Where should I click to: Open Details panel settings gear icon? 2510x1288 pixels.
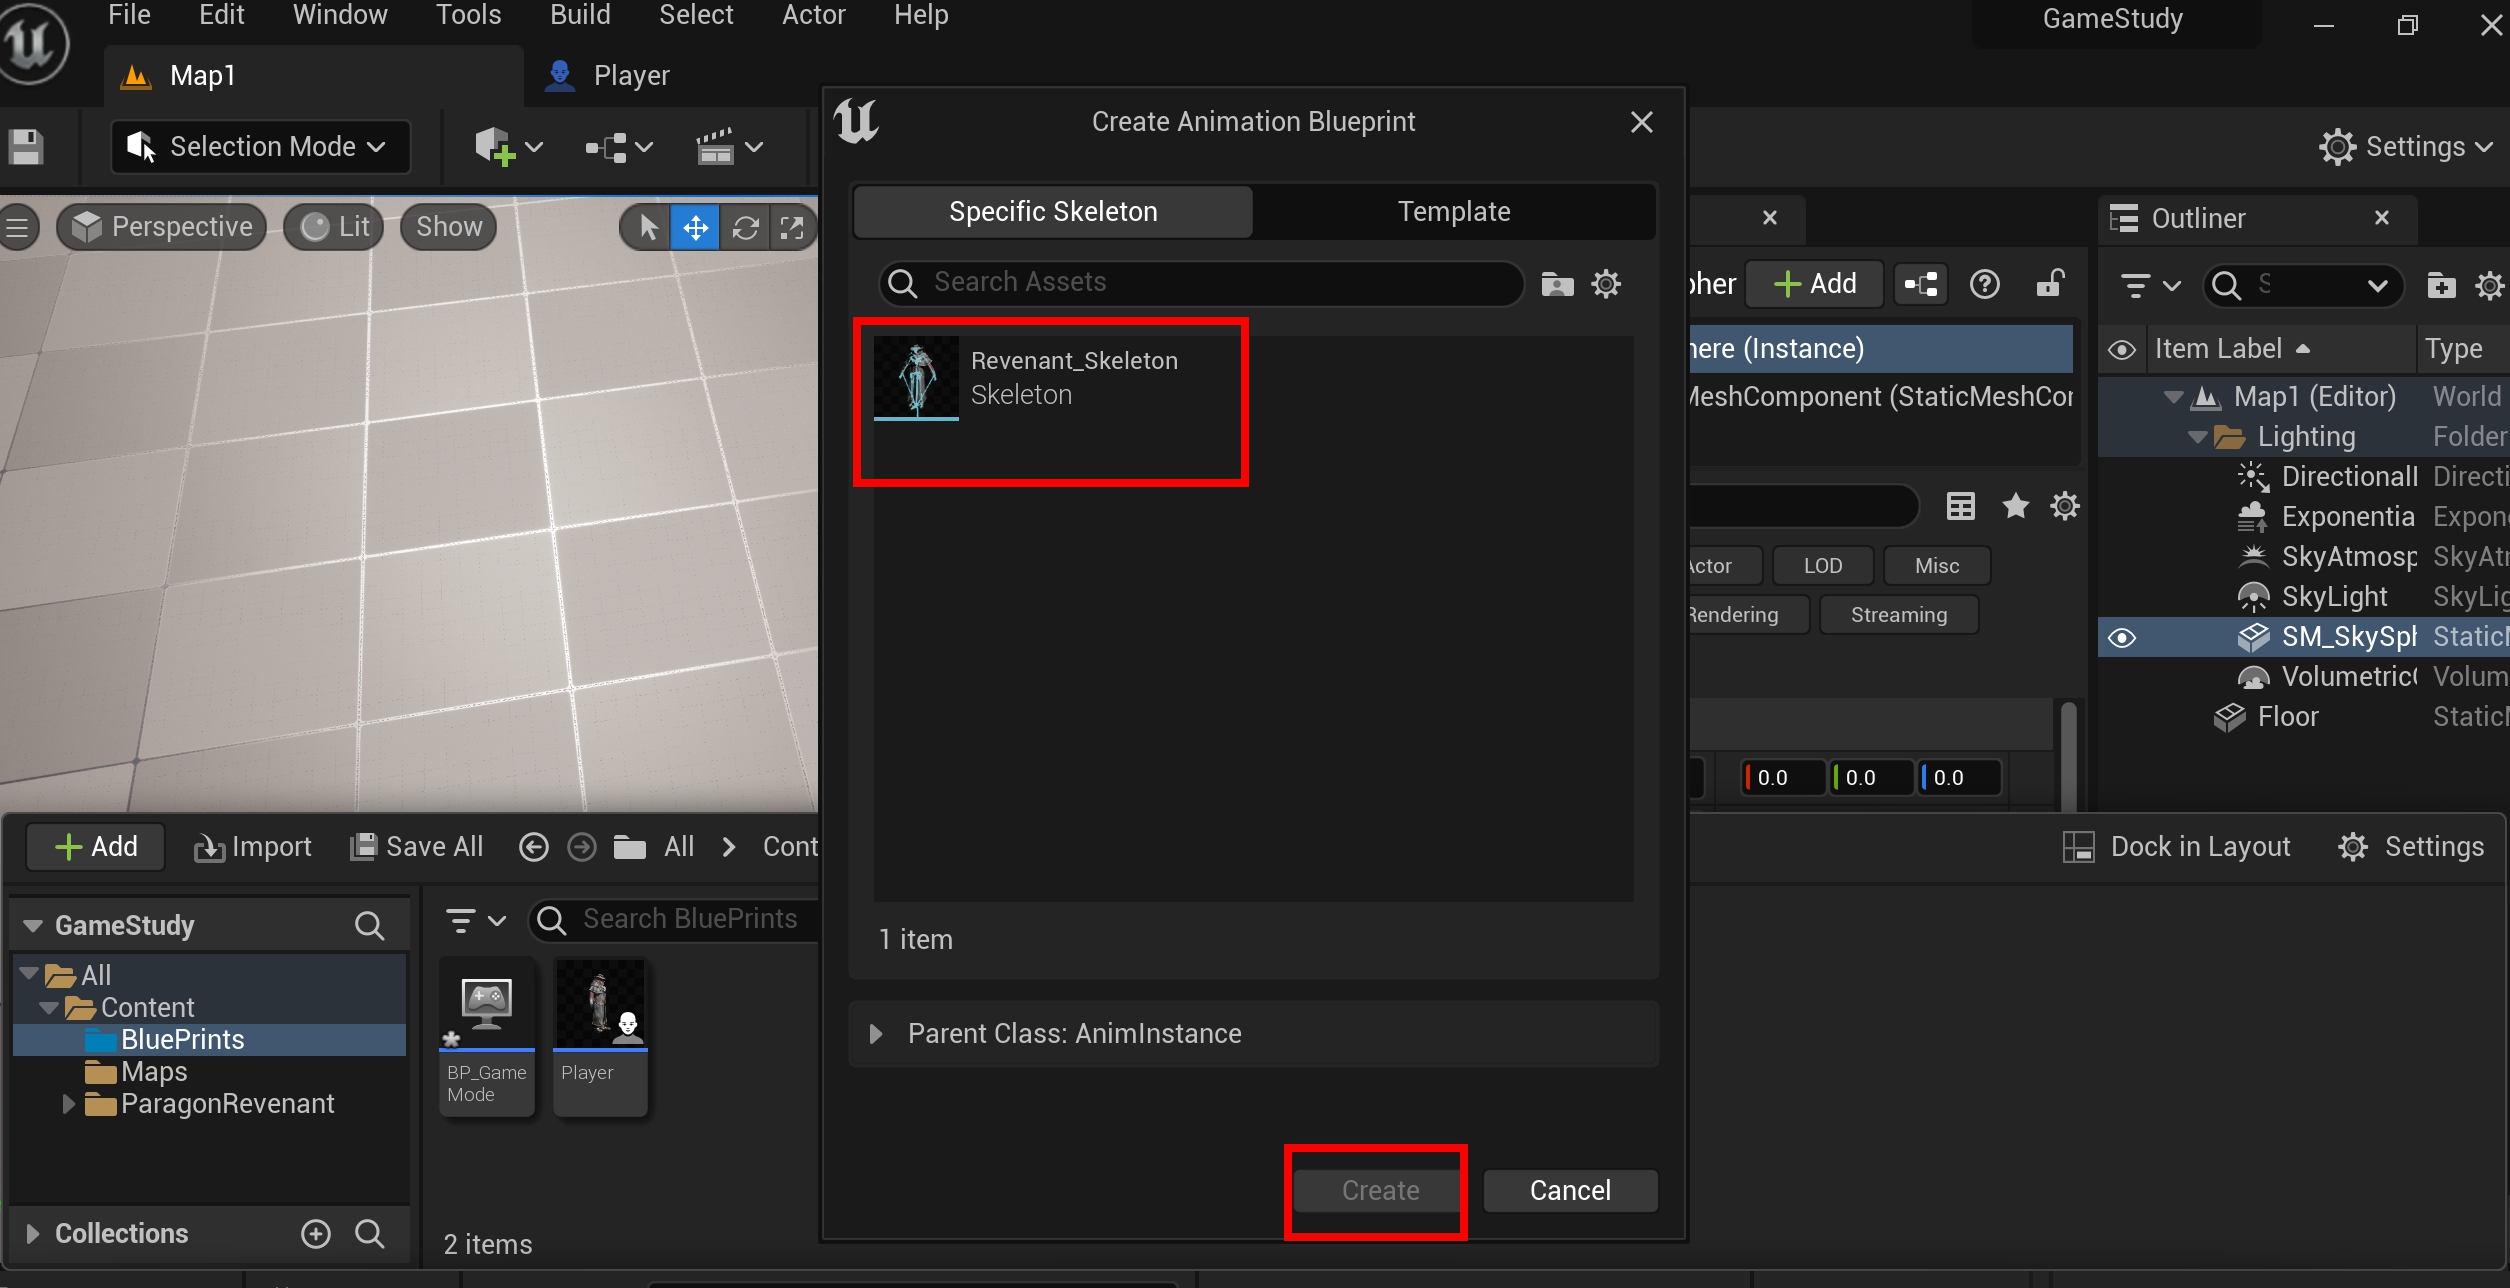click(2065, 506)
